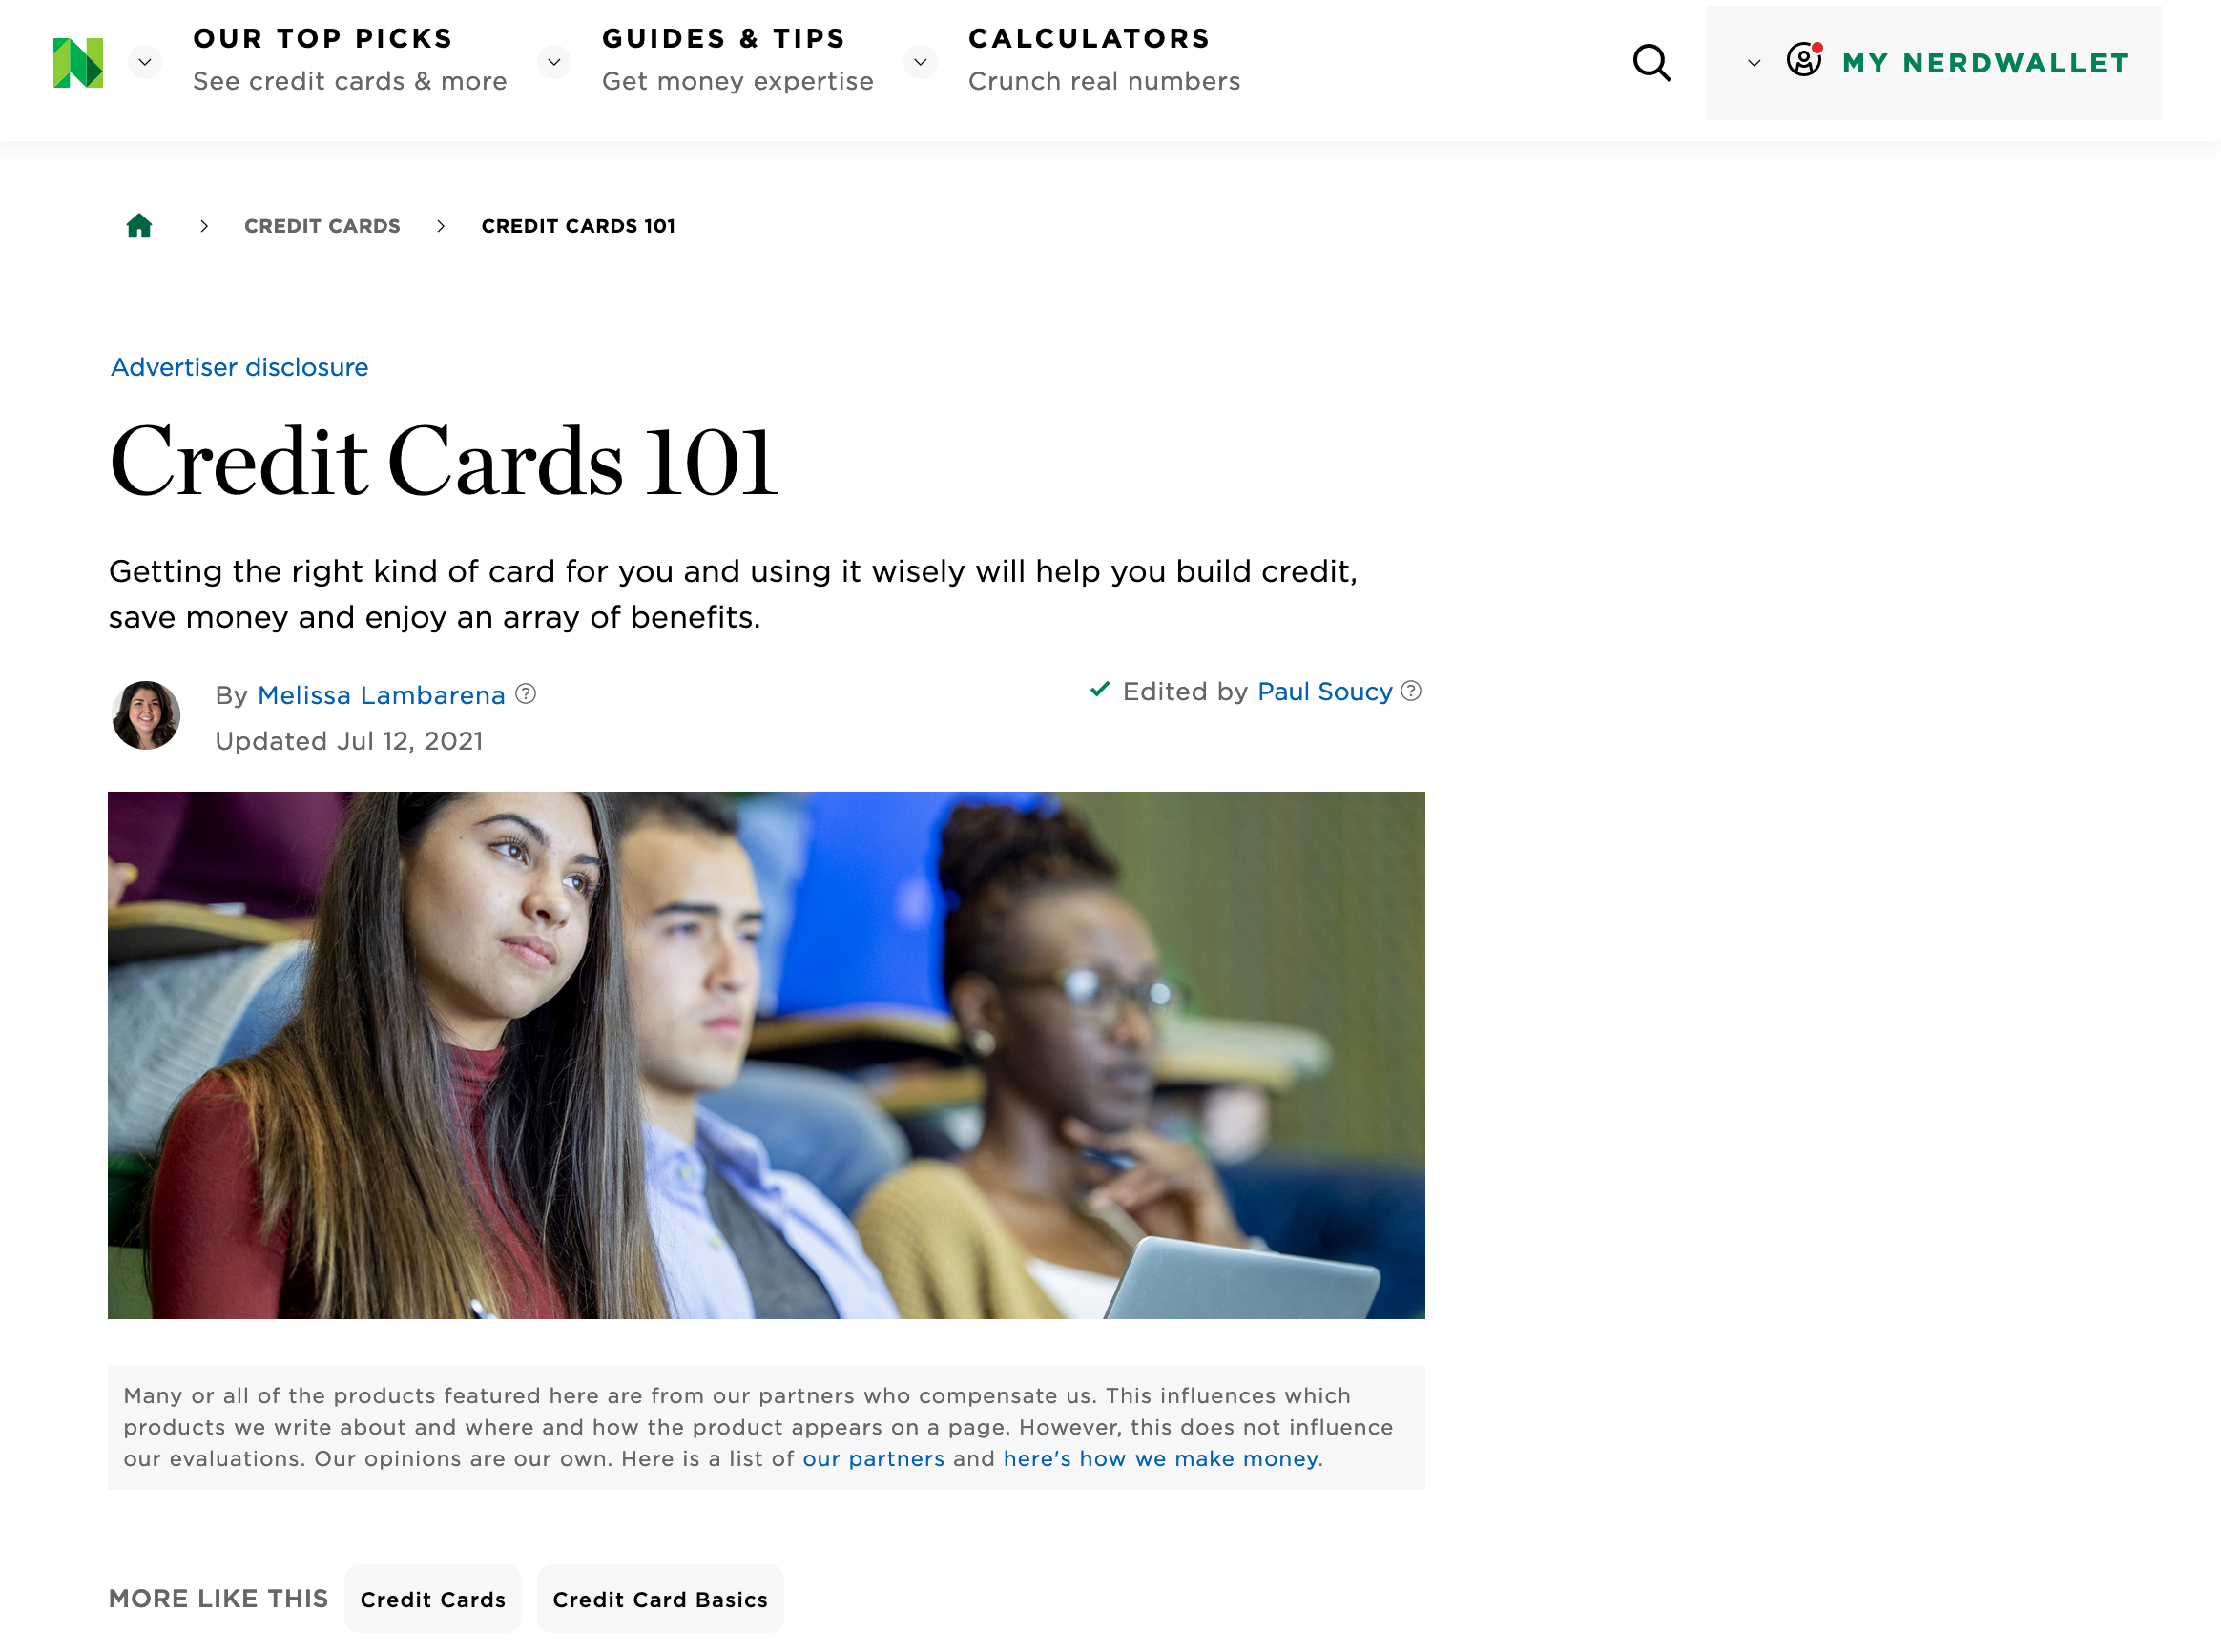Select the Credit Card Basics tab
The height and width of the screenshot is (1652, 2221).
[x=661, y=1599]
